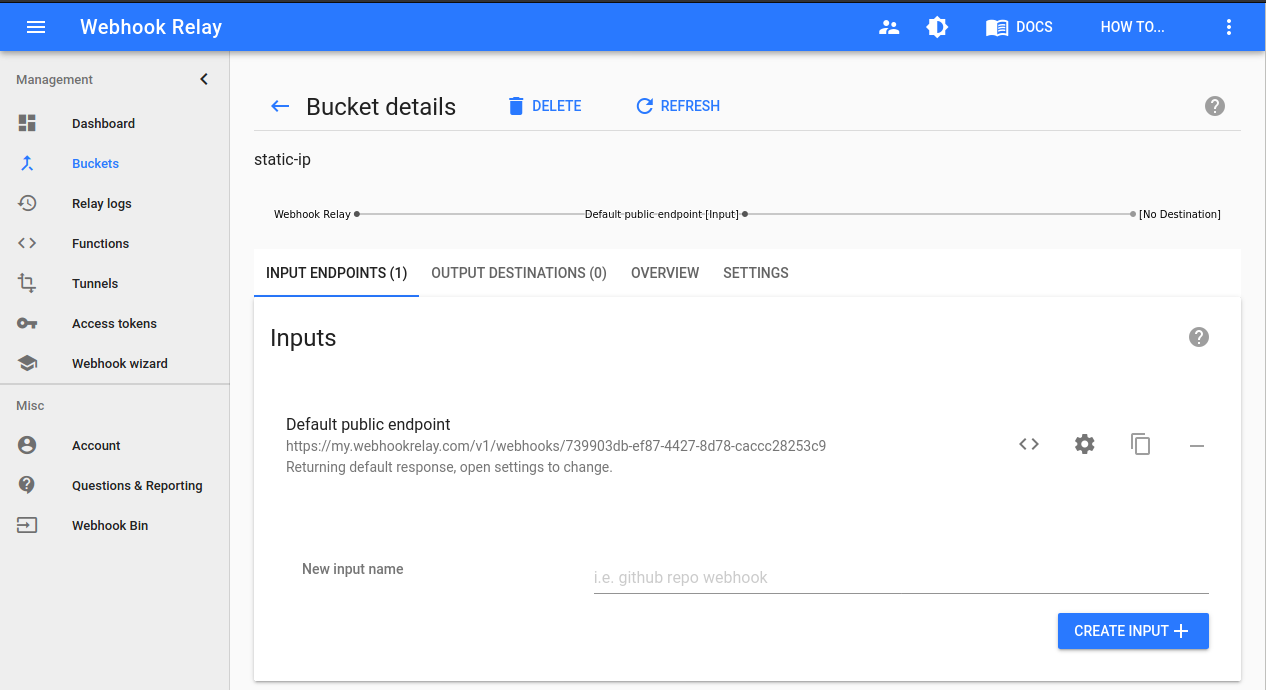
Task: Create a new input
Action: pyautogui.click(x=1133, y=631)
